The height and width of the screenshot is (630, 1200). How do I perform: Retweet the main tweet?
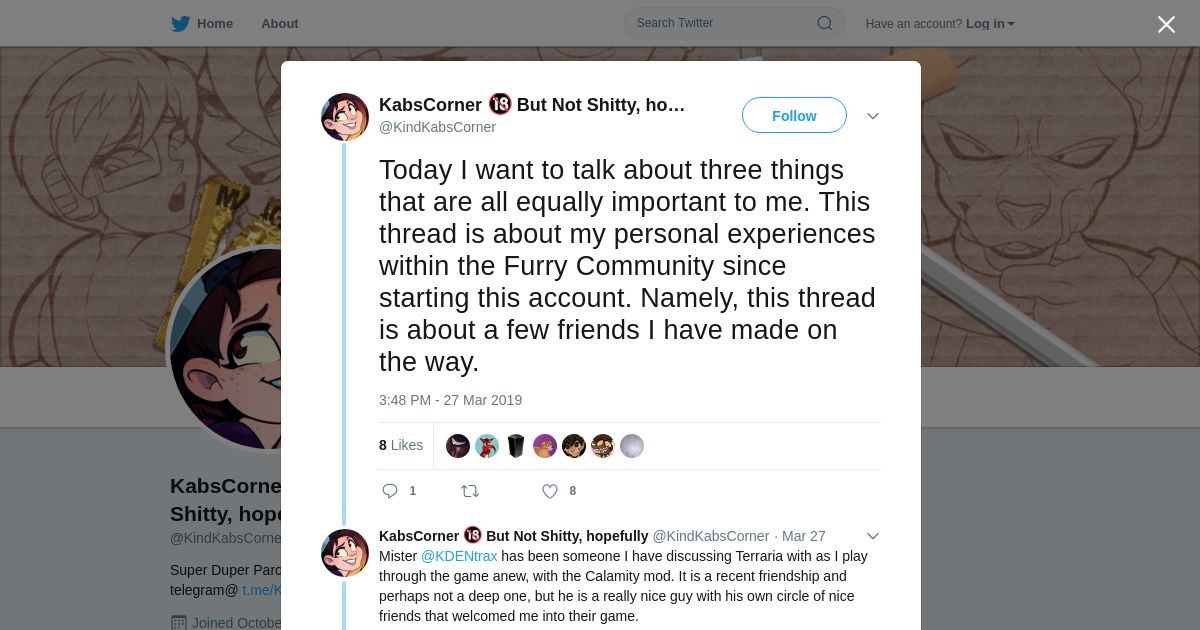point(470,491)
